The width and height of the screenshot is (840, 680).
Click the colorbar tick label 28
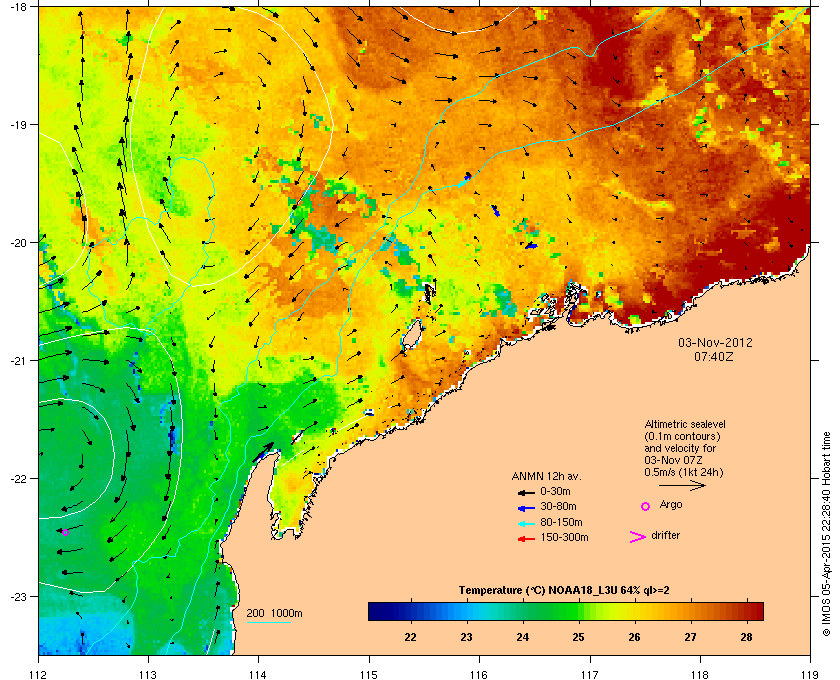coord(746,637)
